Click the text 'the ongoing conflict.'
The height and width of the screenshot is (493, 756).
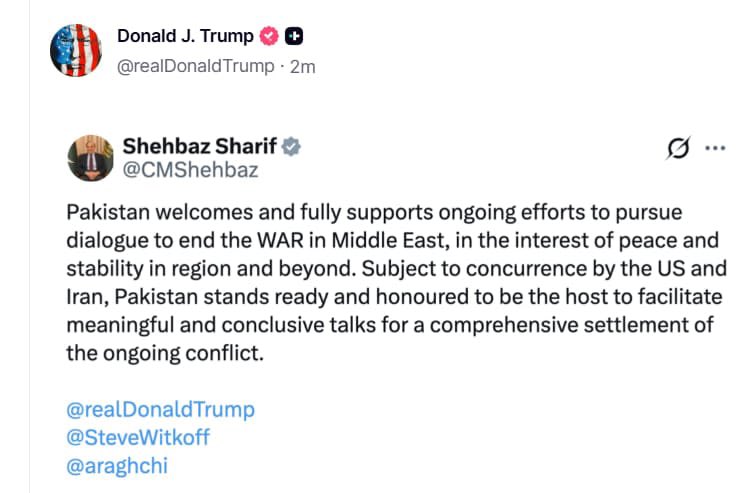(x=165, y=354)
